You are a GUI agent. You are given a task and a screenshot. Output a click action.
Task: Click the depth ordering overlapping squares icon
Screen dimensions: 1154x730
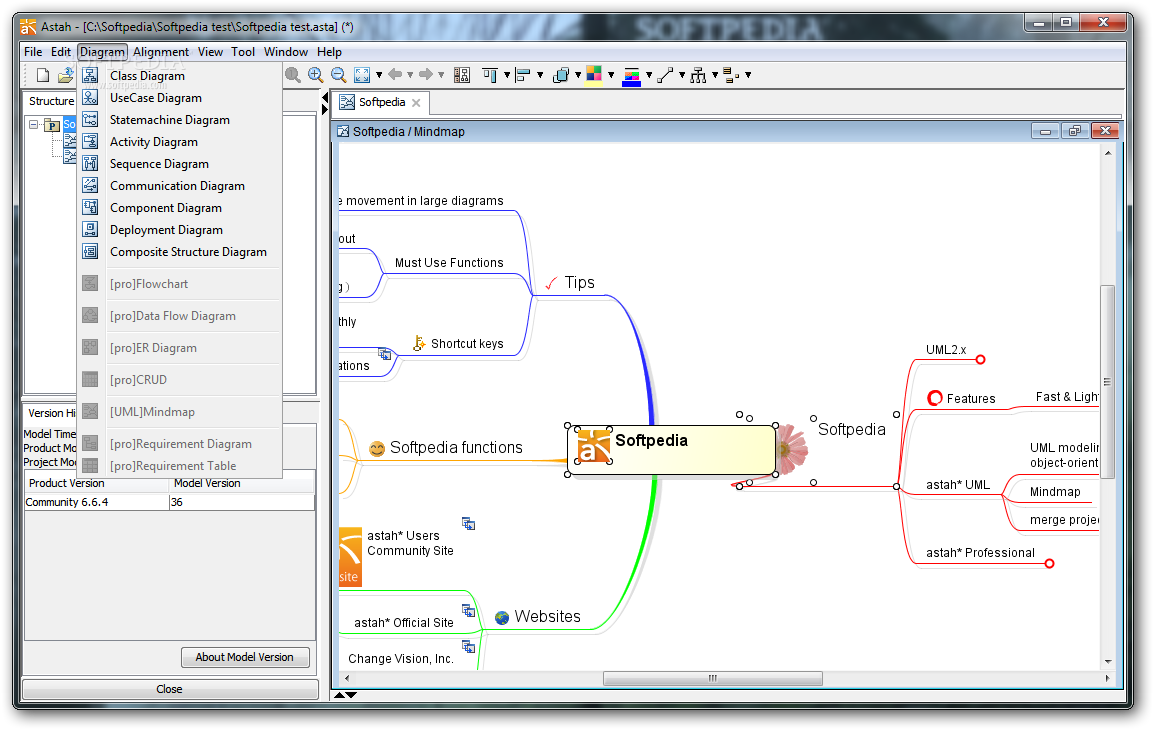click(x=561, y=75)
